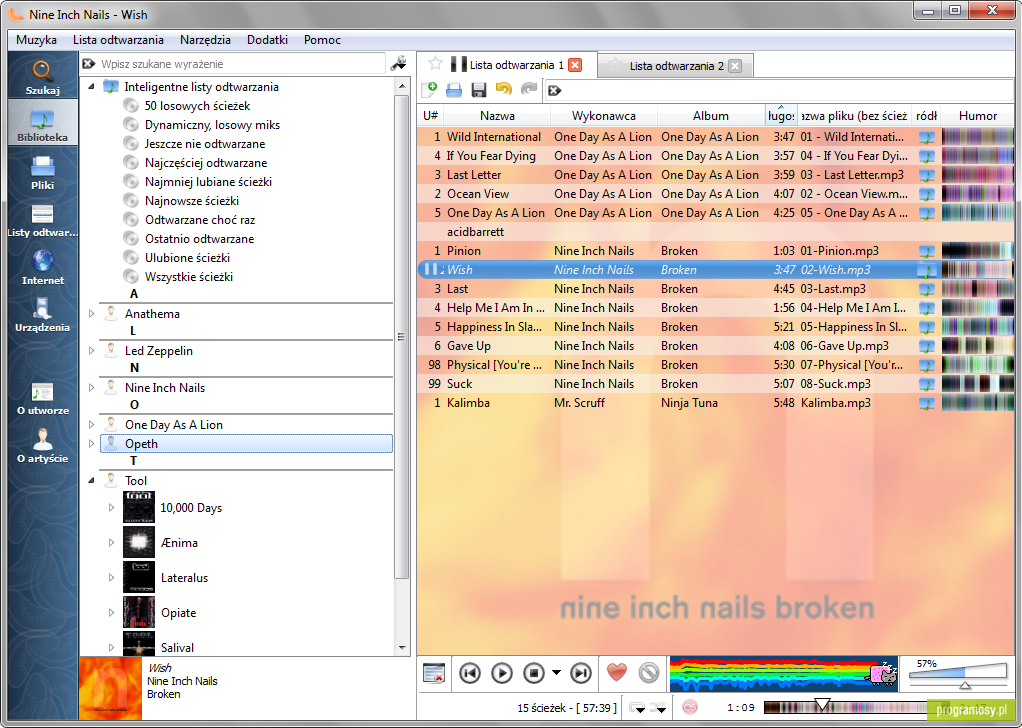The height and width of the screenshot is (728, 1022).
Task: Open the Pliki files sidebar tab
Action: 43,171
